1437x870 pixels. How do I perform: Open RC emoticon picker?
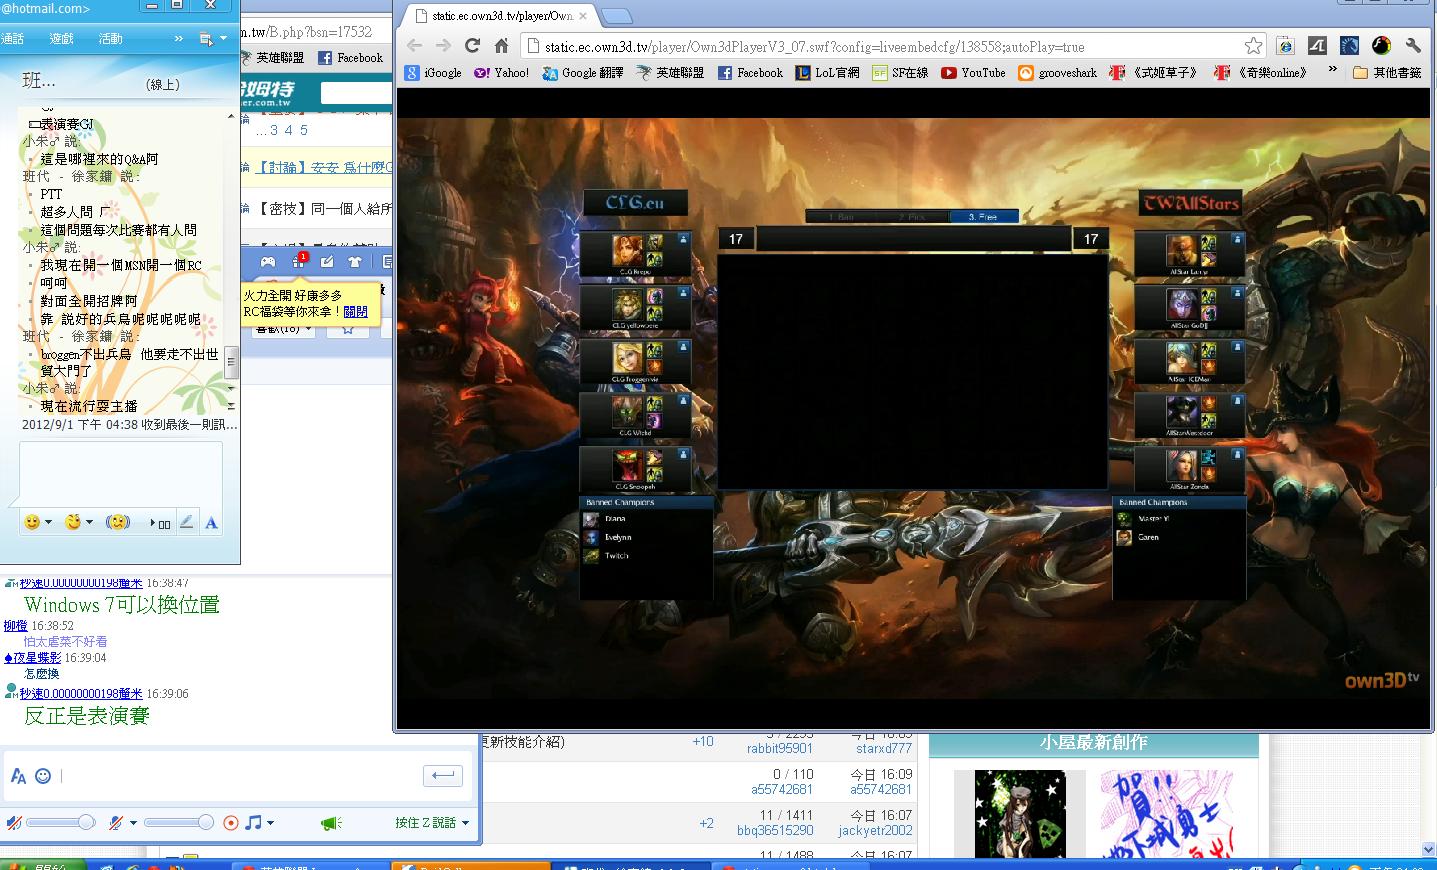pyautogui.click(x=43, y=776)
